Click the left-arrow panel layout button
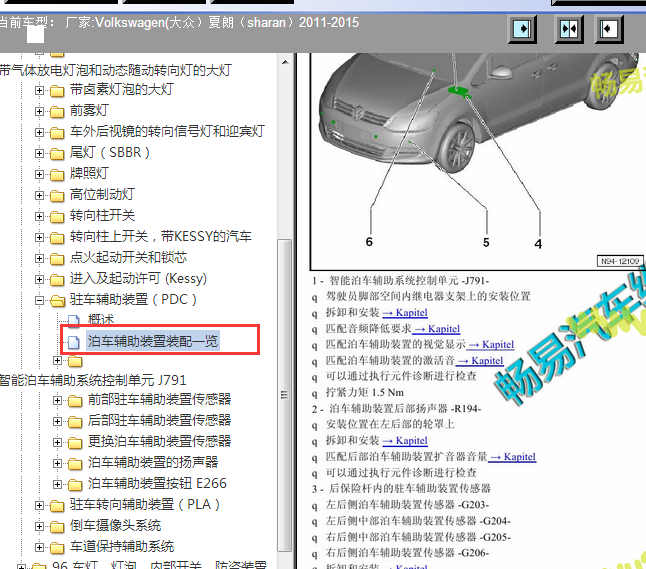Viewport: 646px width, 569px height. 609,29
